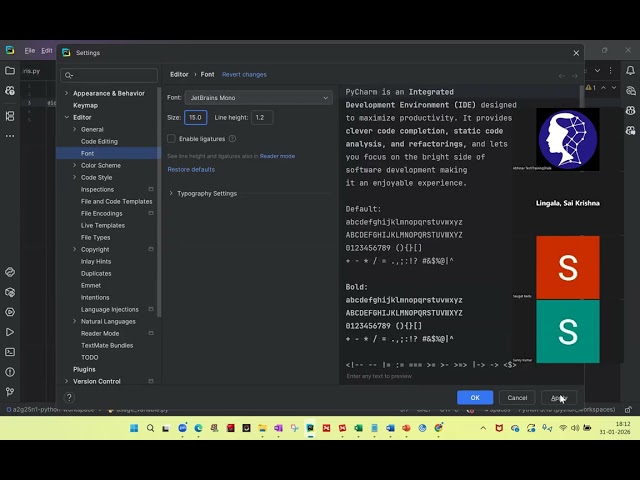Click the Line height input field
The width and height of the screenshot is (640, 480).
[x=262, y=118]
